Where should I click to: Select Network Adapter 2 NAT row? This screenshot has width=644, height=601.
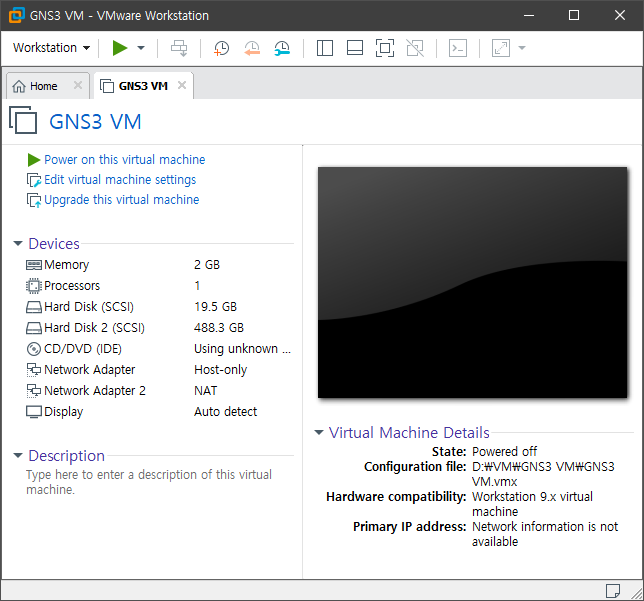click(x=158, y=391)
